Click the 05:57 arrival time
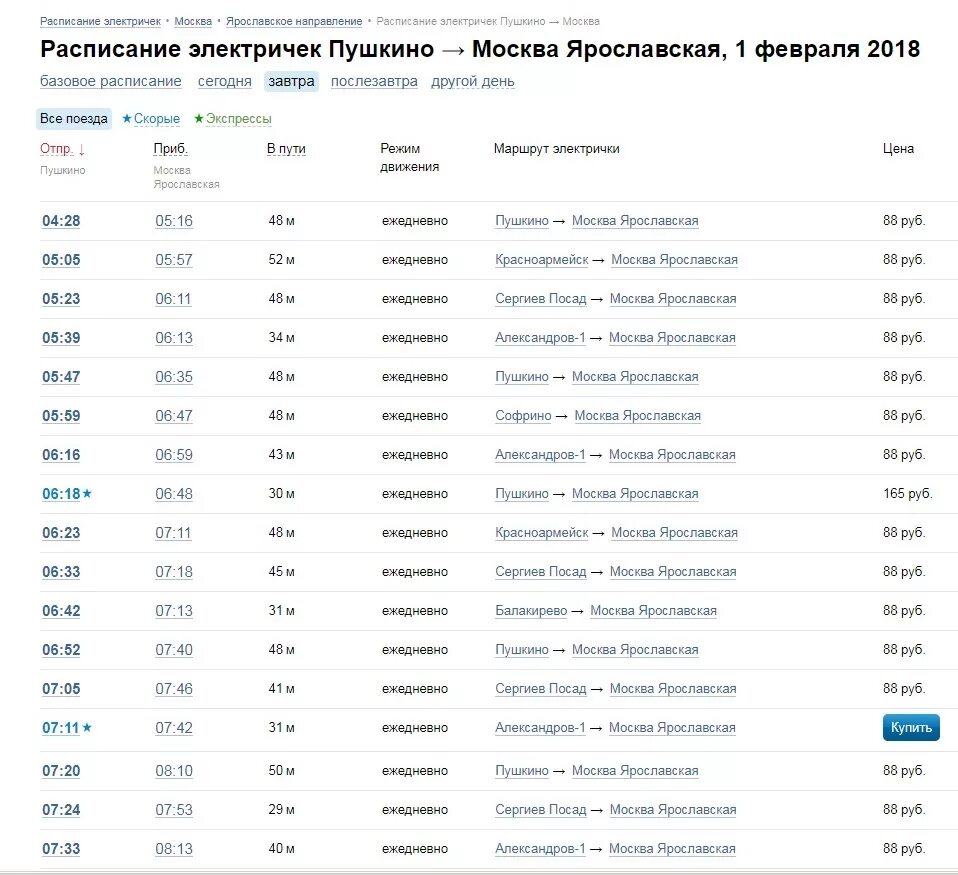Screen dimensions: 958x875 coord(174,260)
